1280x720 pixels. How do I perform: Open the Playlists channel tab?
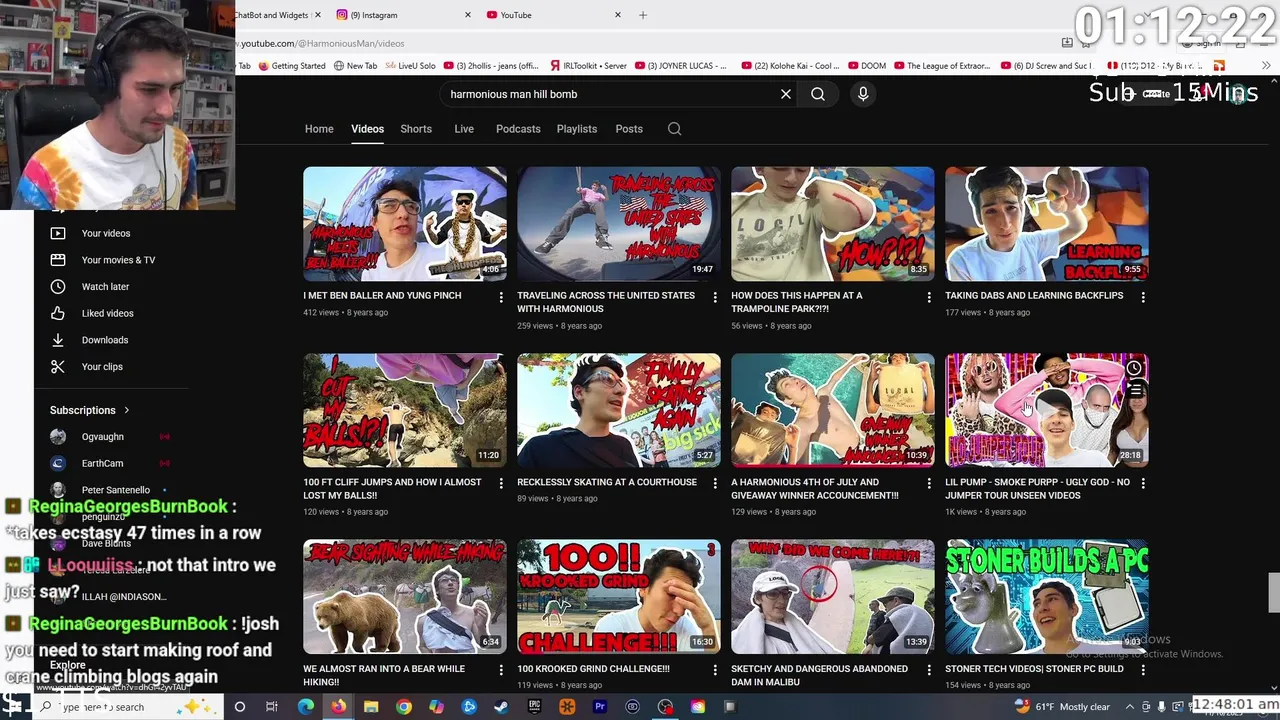(x=577, y=129)
